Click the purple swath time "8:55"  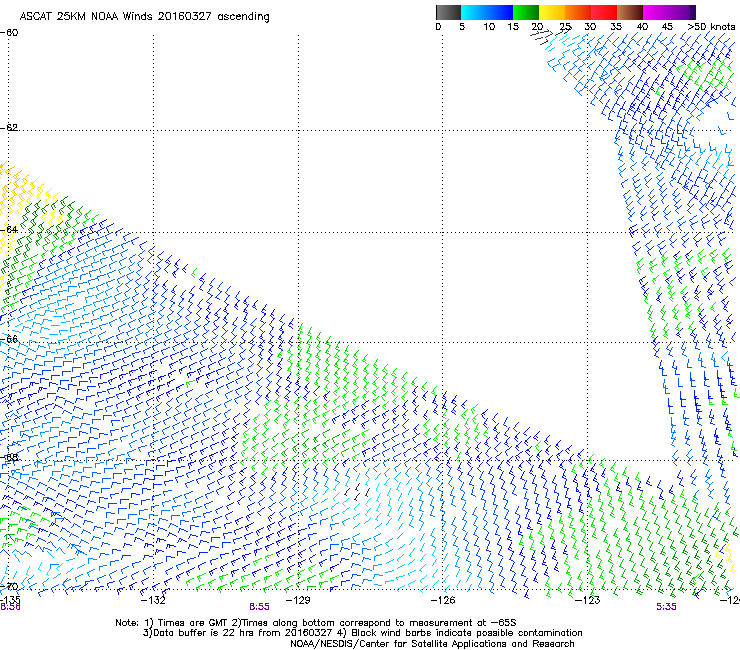(260, 607)
